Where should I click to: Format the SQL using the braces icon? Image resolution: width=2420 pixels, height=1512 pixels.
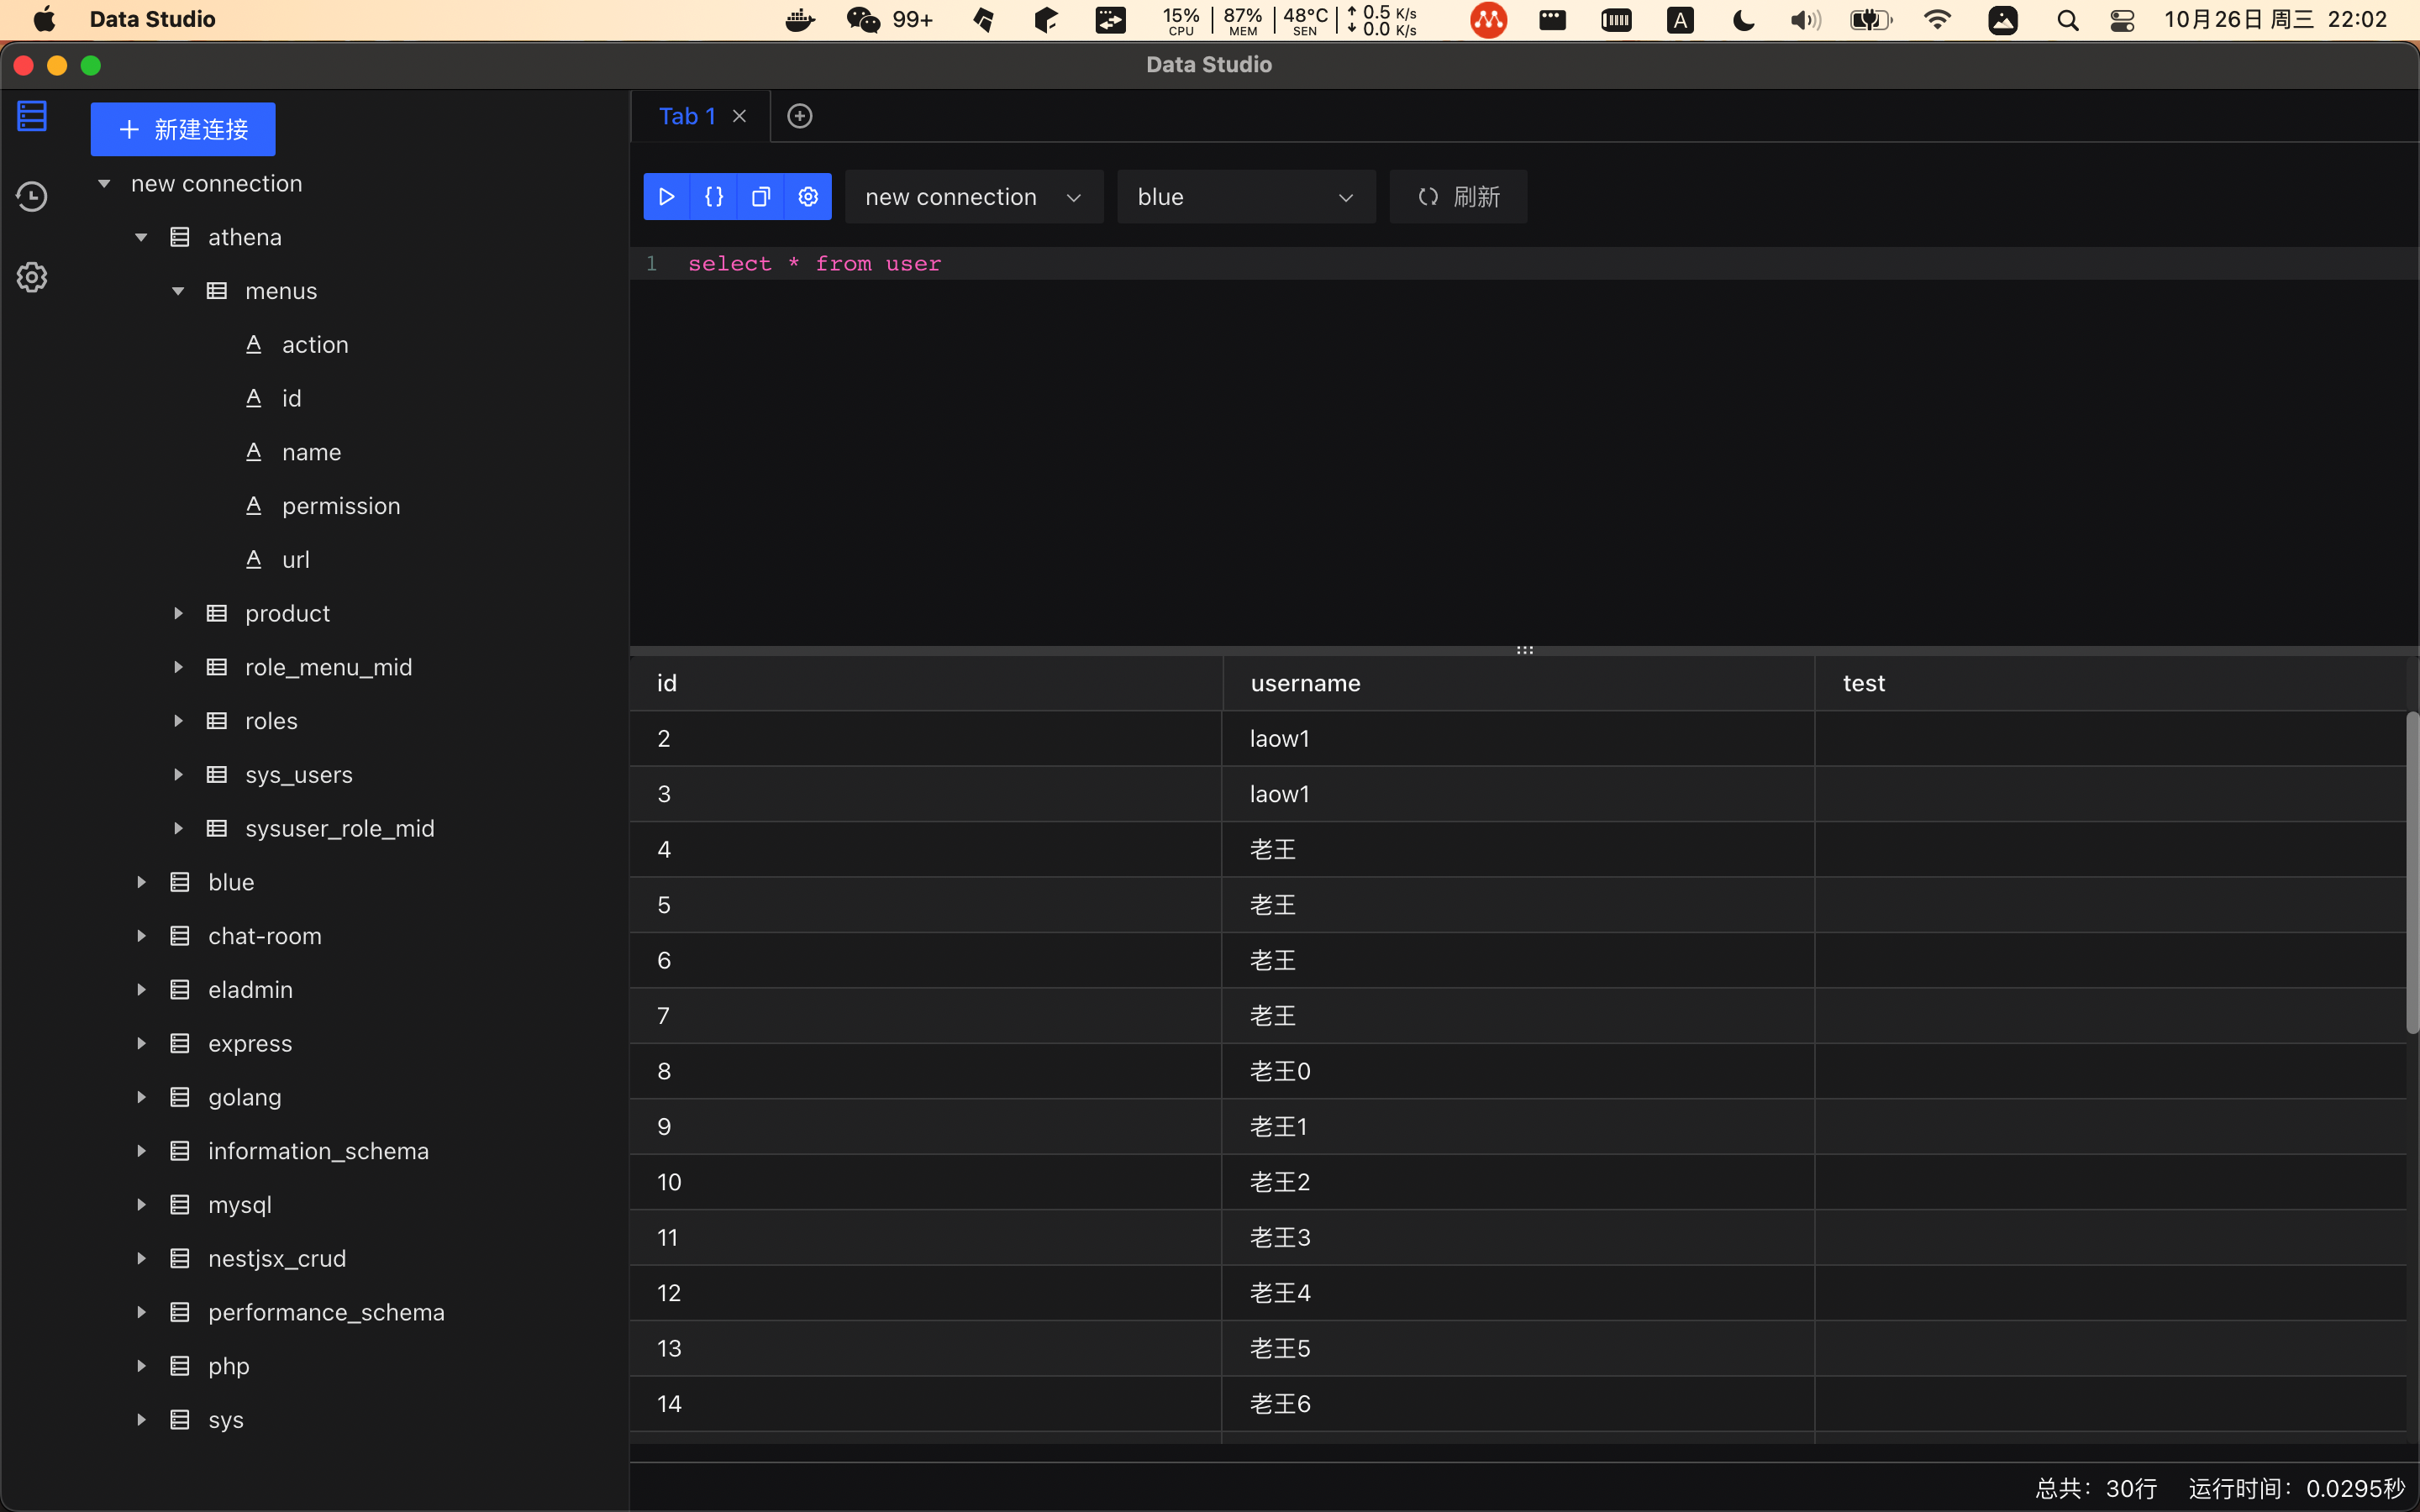click(714, 196)
